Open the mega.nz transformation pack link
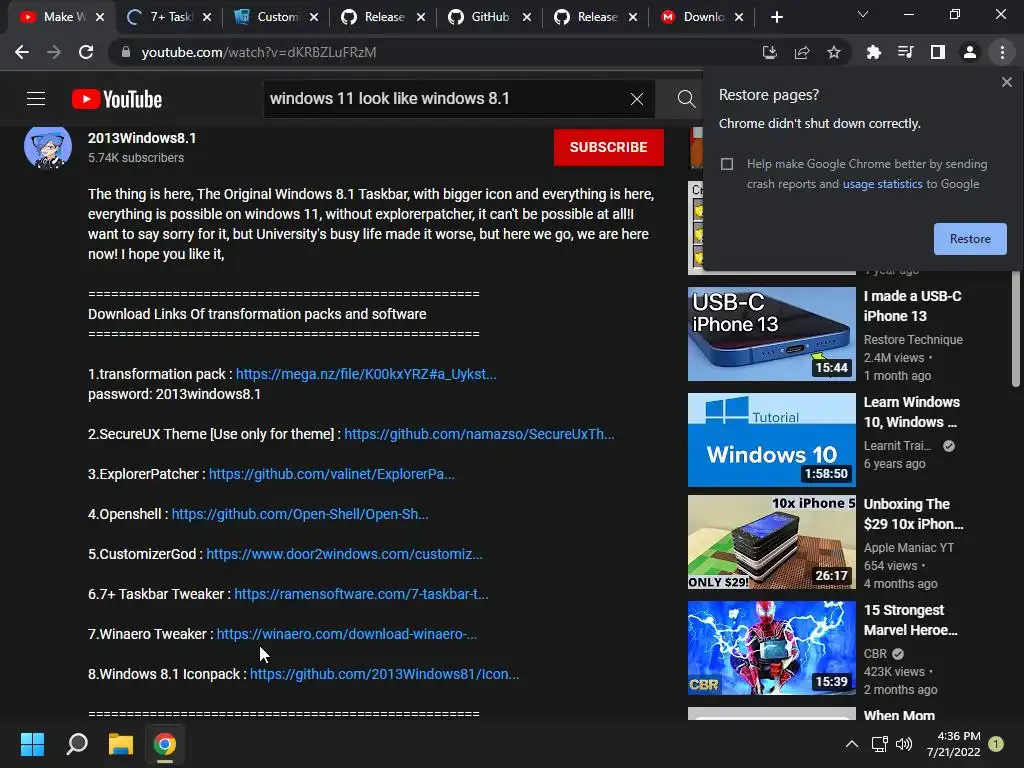The image size is (1024, 768). (366, 374)
